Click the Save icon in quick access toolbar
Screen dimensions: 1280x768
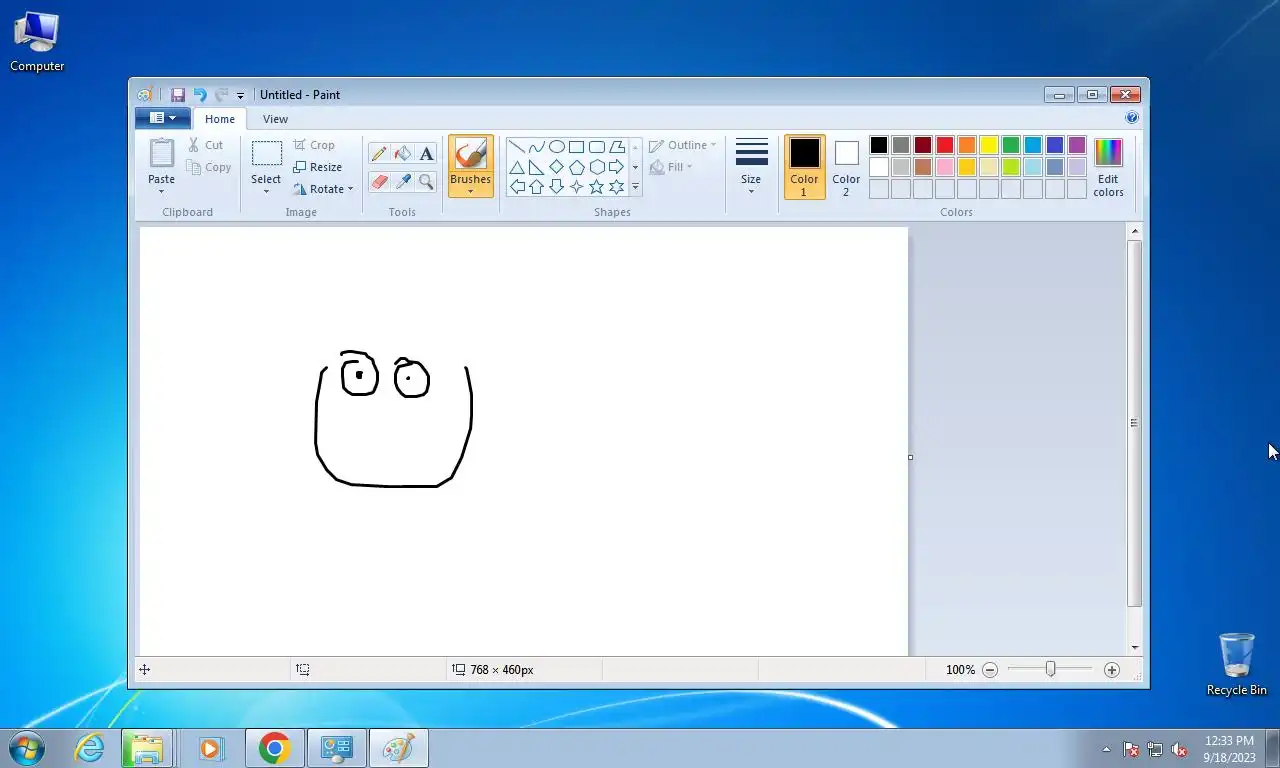(x=177, y=95)
